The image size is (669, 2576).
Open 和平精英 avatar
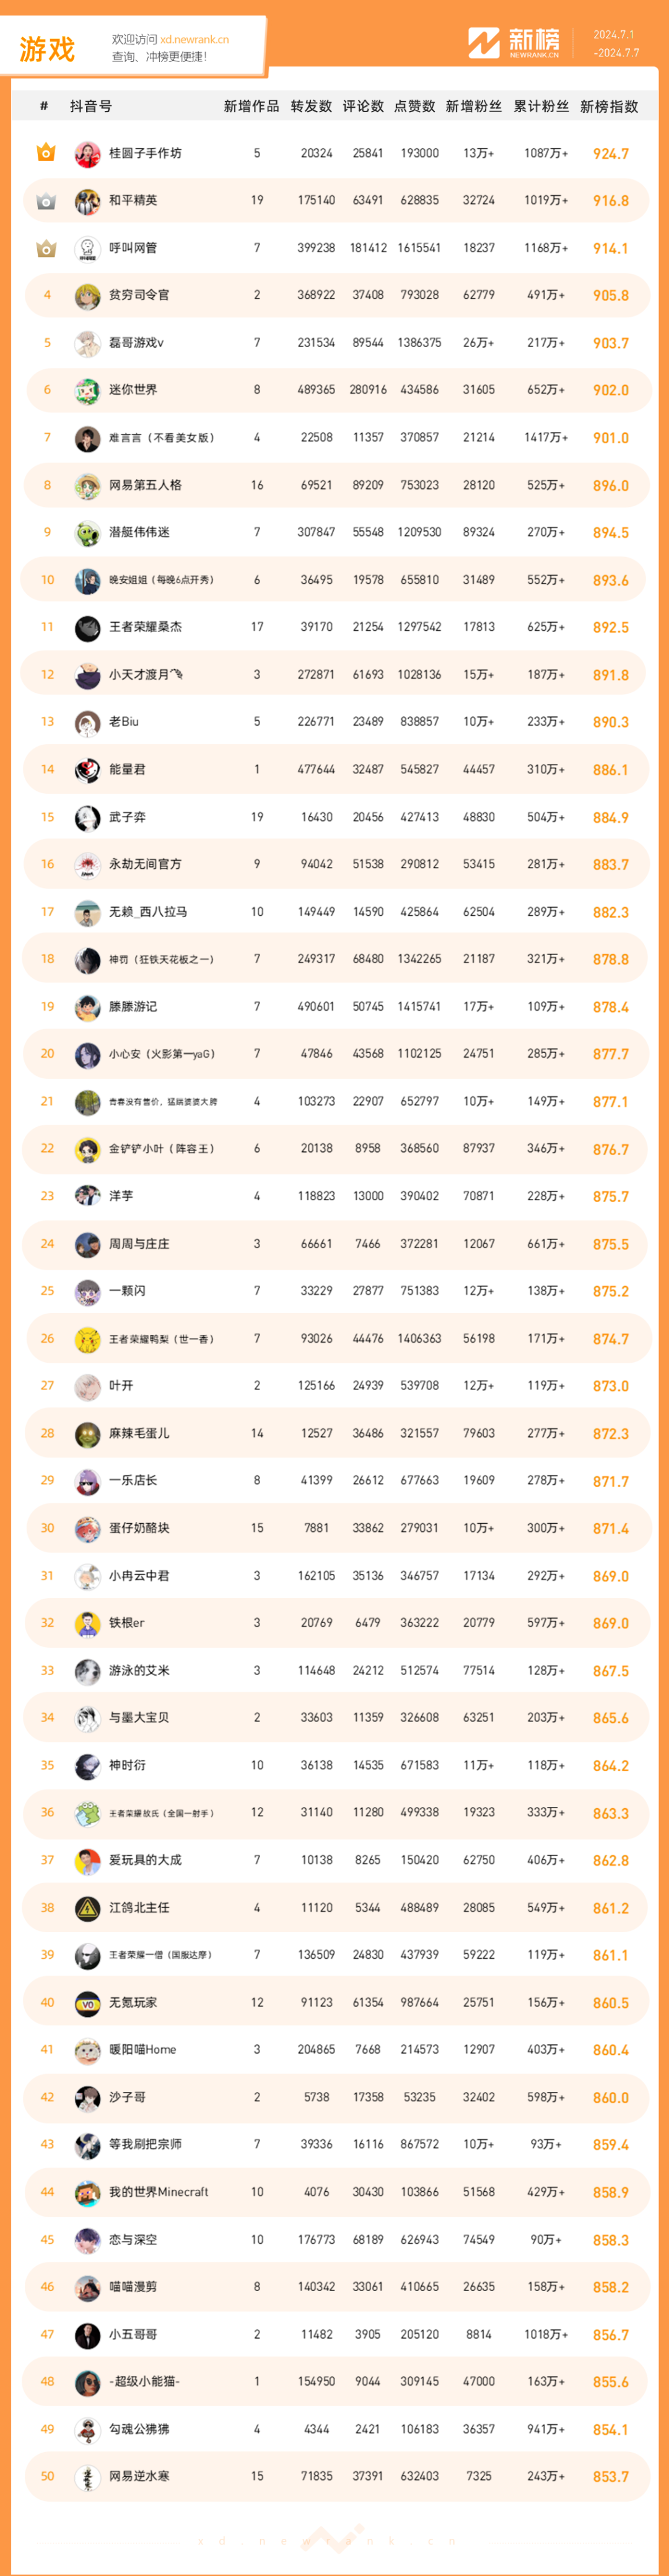point(88,201)
